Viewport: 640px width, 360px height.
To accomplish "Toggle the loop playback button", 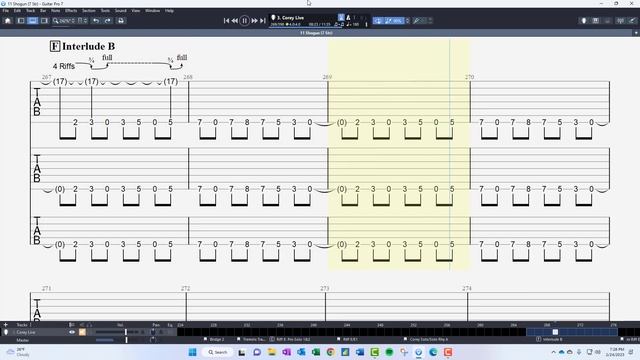I will pos(378,20).
